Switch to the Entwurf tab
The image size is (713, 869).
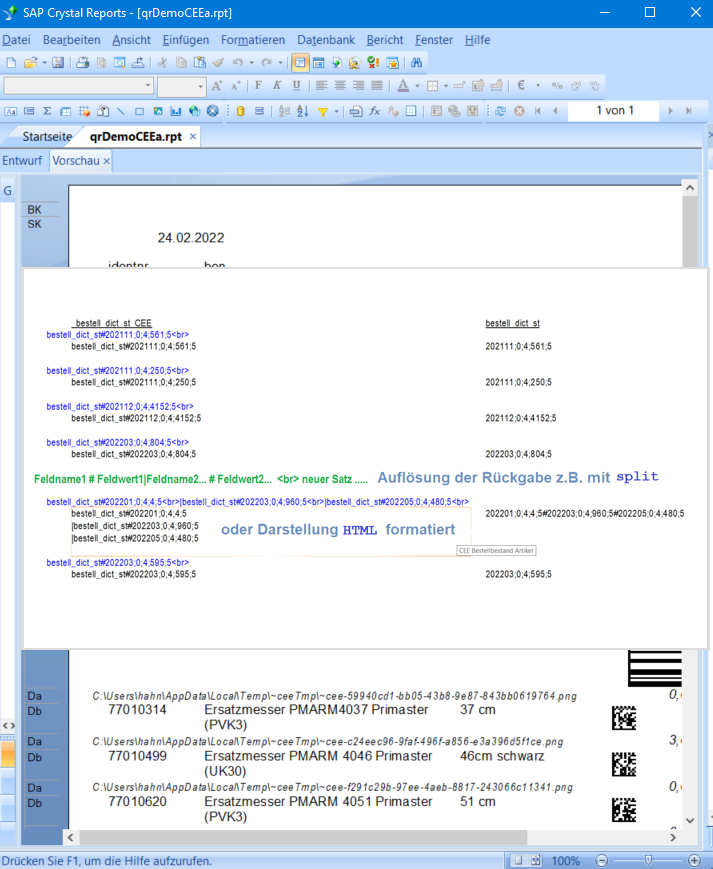(x=22, y=161)
